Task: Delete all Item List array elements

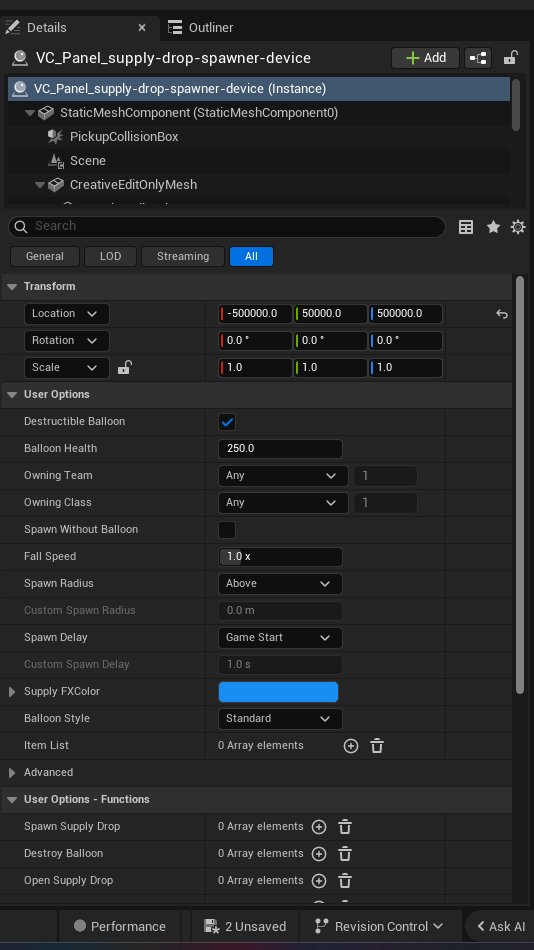Action: click(x=376, y=746)
